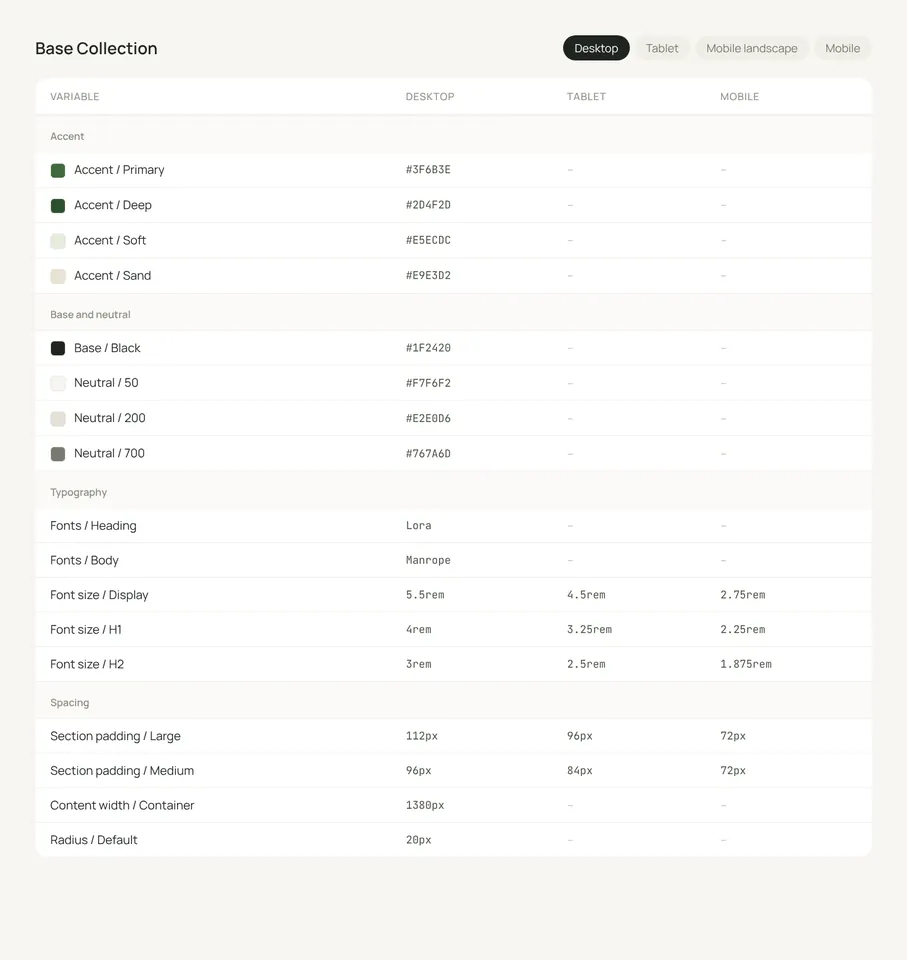The height and width of the screenshot is (960, 907).
Task: Click the 3.25rem tablet value
Action: [589, 629]
